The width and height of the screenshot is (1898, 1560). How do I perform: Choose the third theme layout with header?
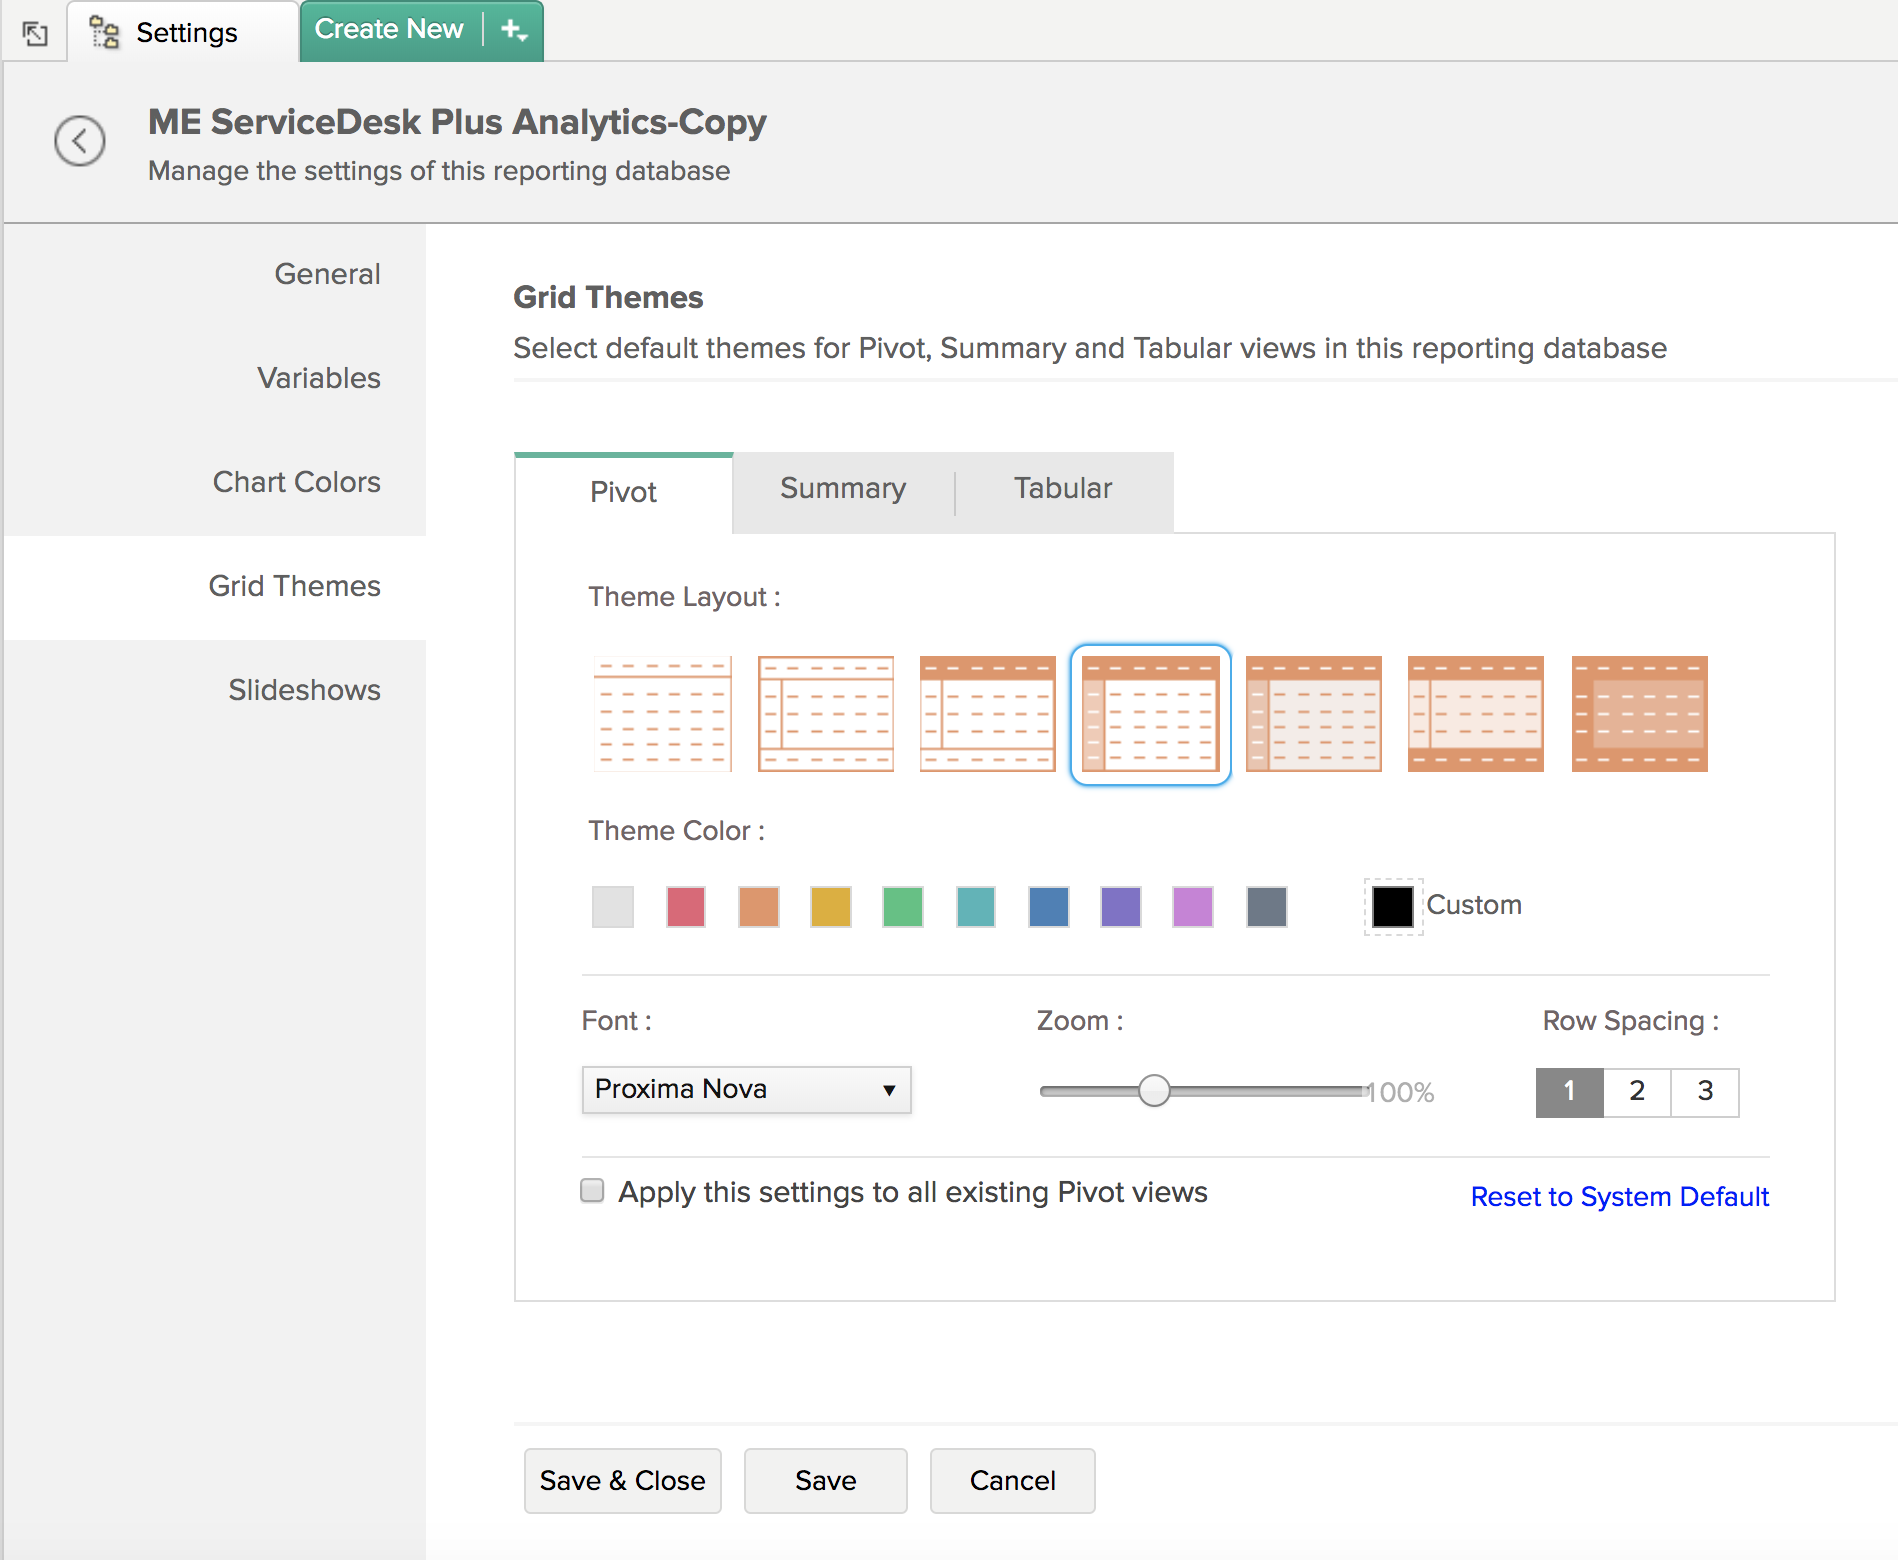tap(988, 714)
